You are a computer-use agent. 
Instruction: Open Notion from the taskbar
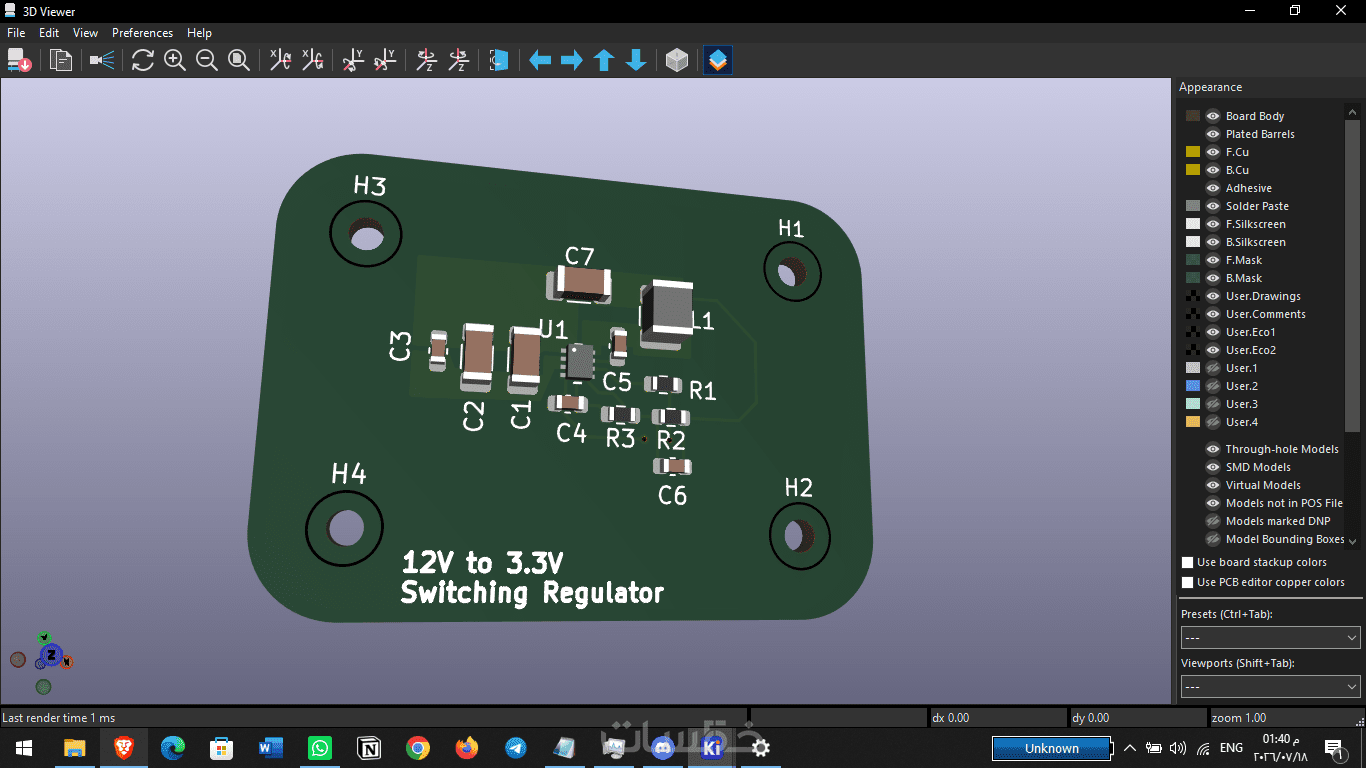click(369, 747)
